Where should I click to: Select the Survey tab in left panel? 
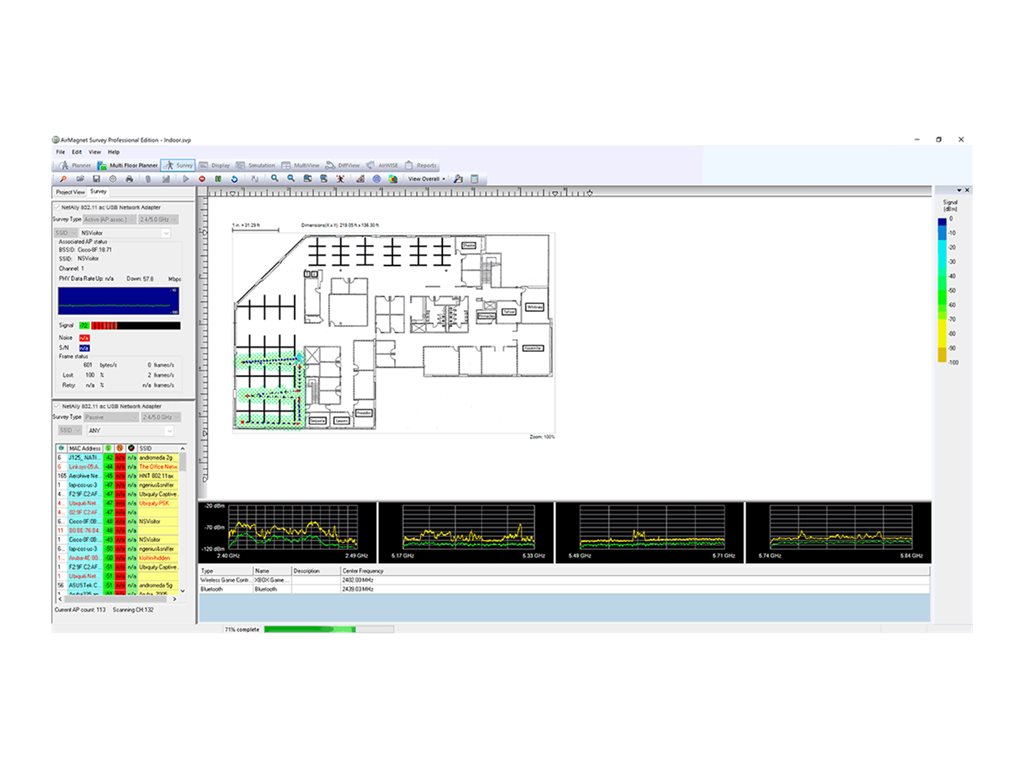coord(99,192)
